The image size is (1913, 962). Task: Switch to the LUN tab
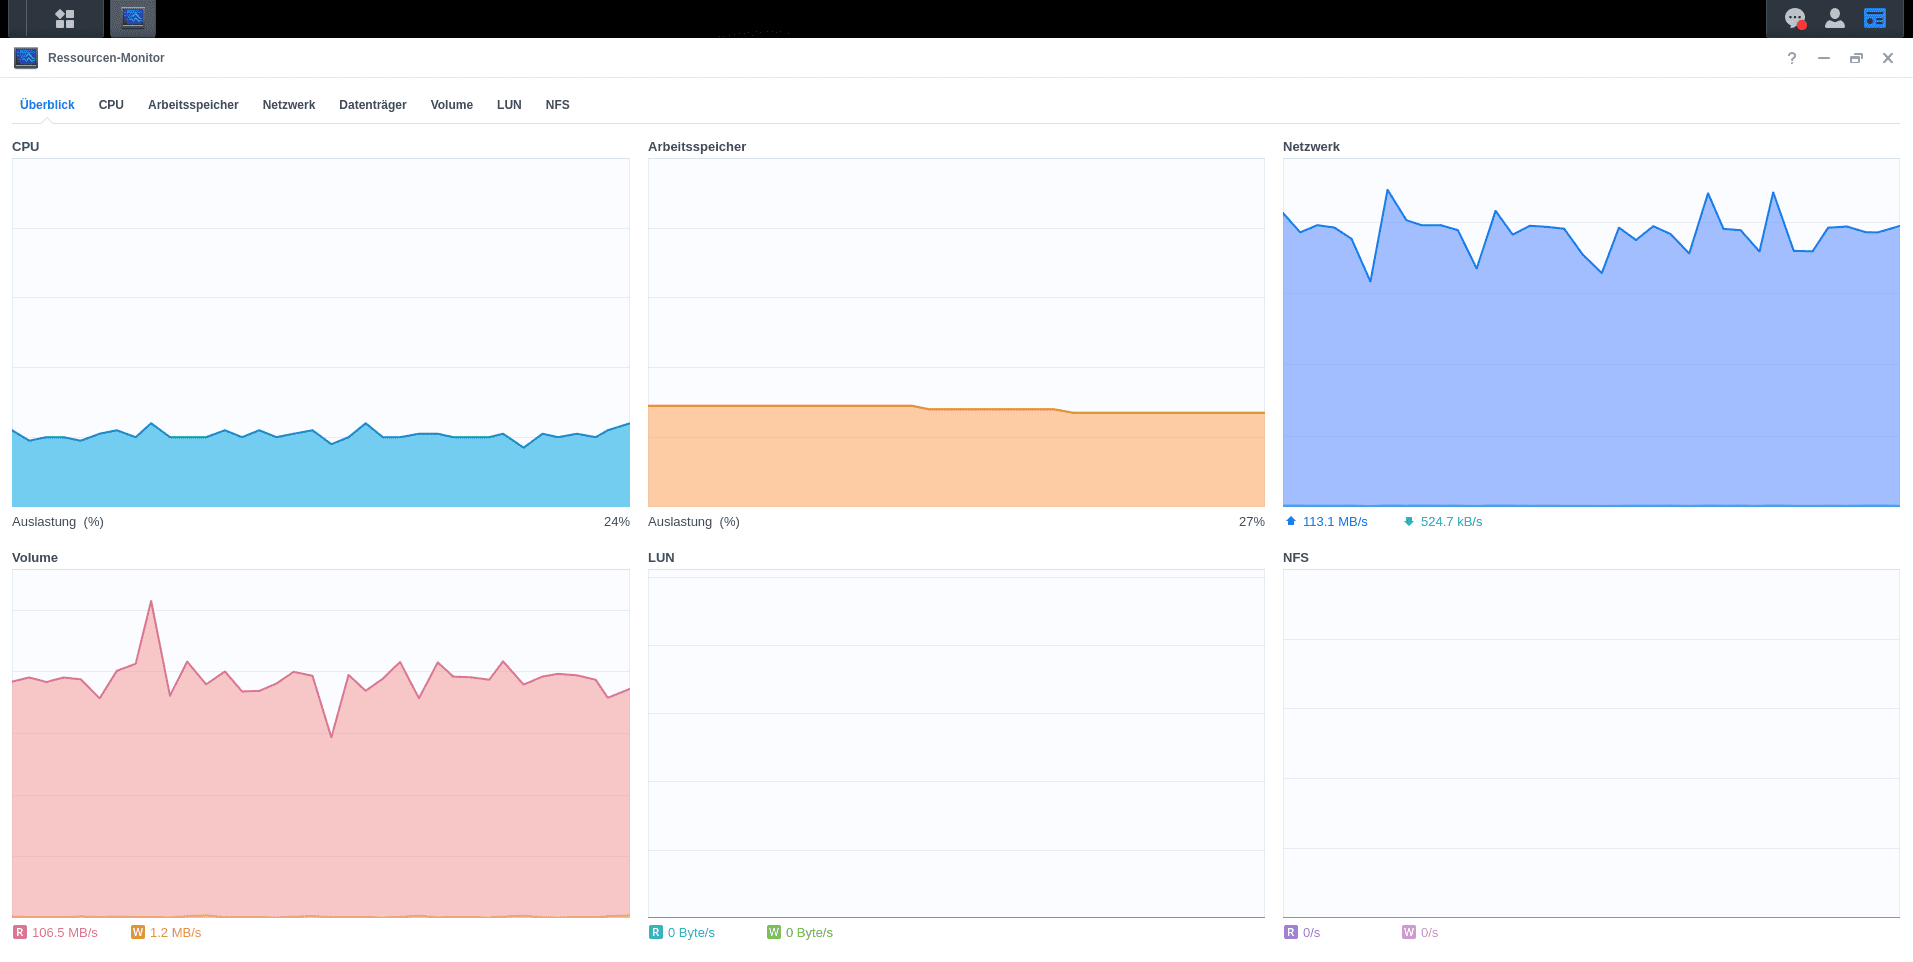click(509, 105)
